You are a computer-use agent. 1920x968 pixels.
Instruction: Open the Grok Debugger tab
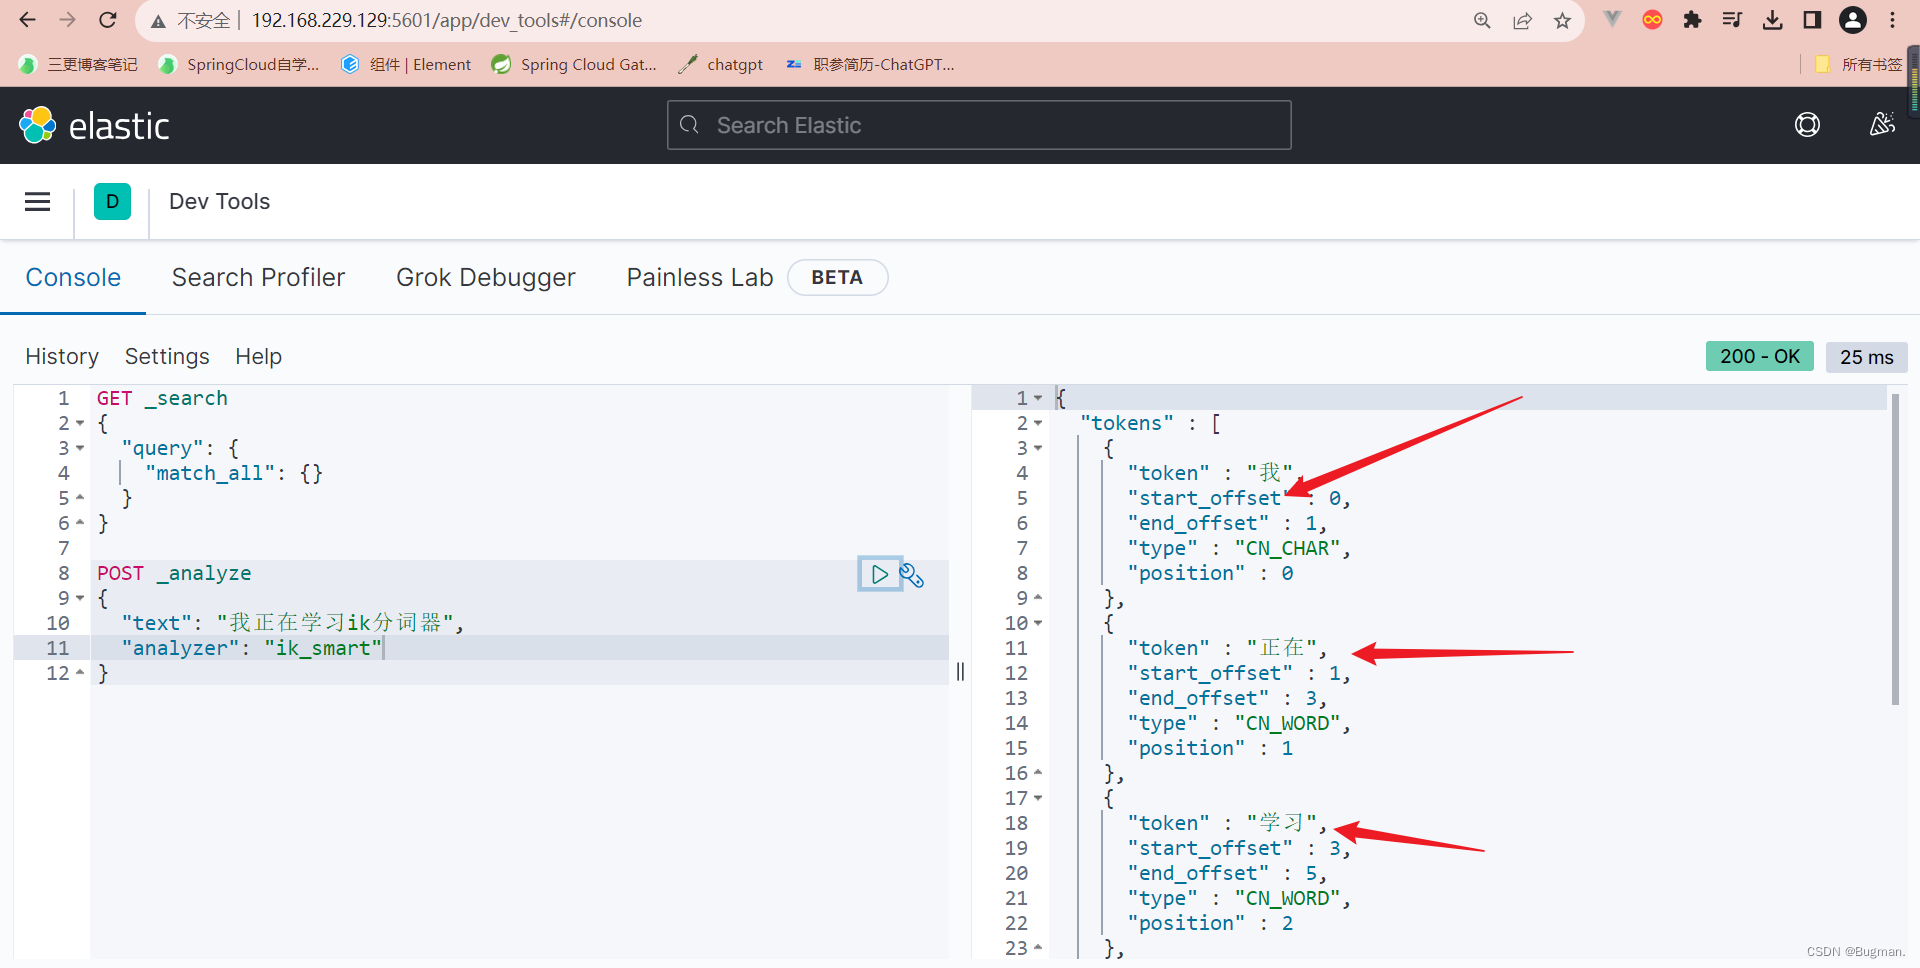point(485,277)
